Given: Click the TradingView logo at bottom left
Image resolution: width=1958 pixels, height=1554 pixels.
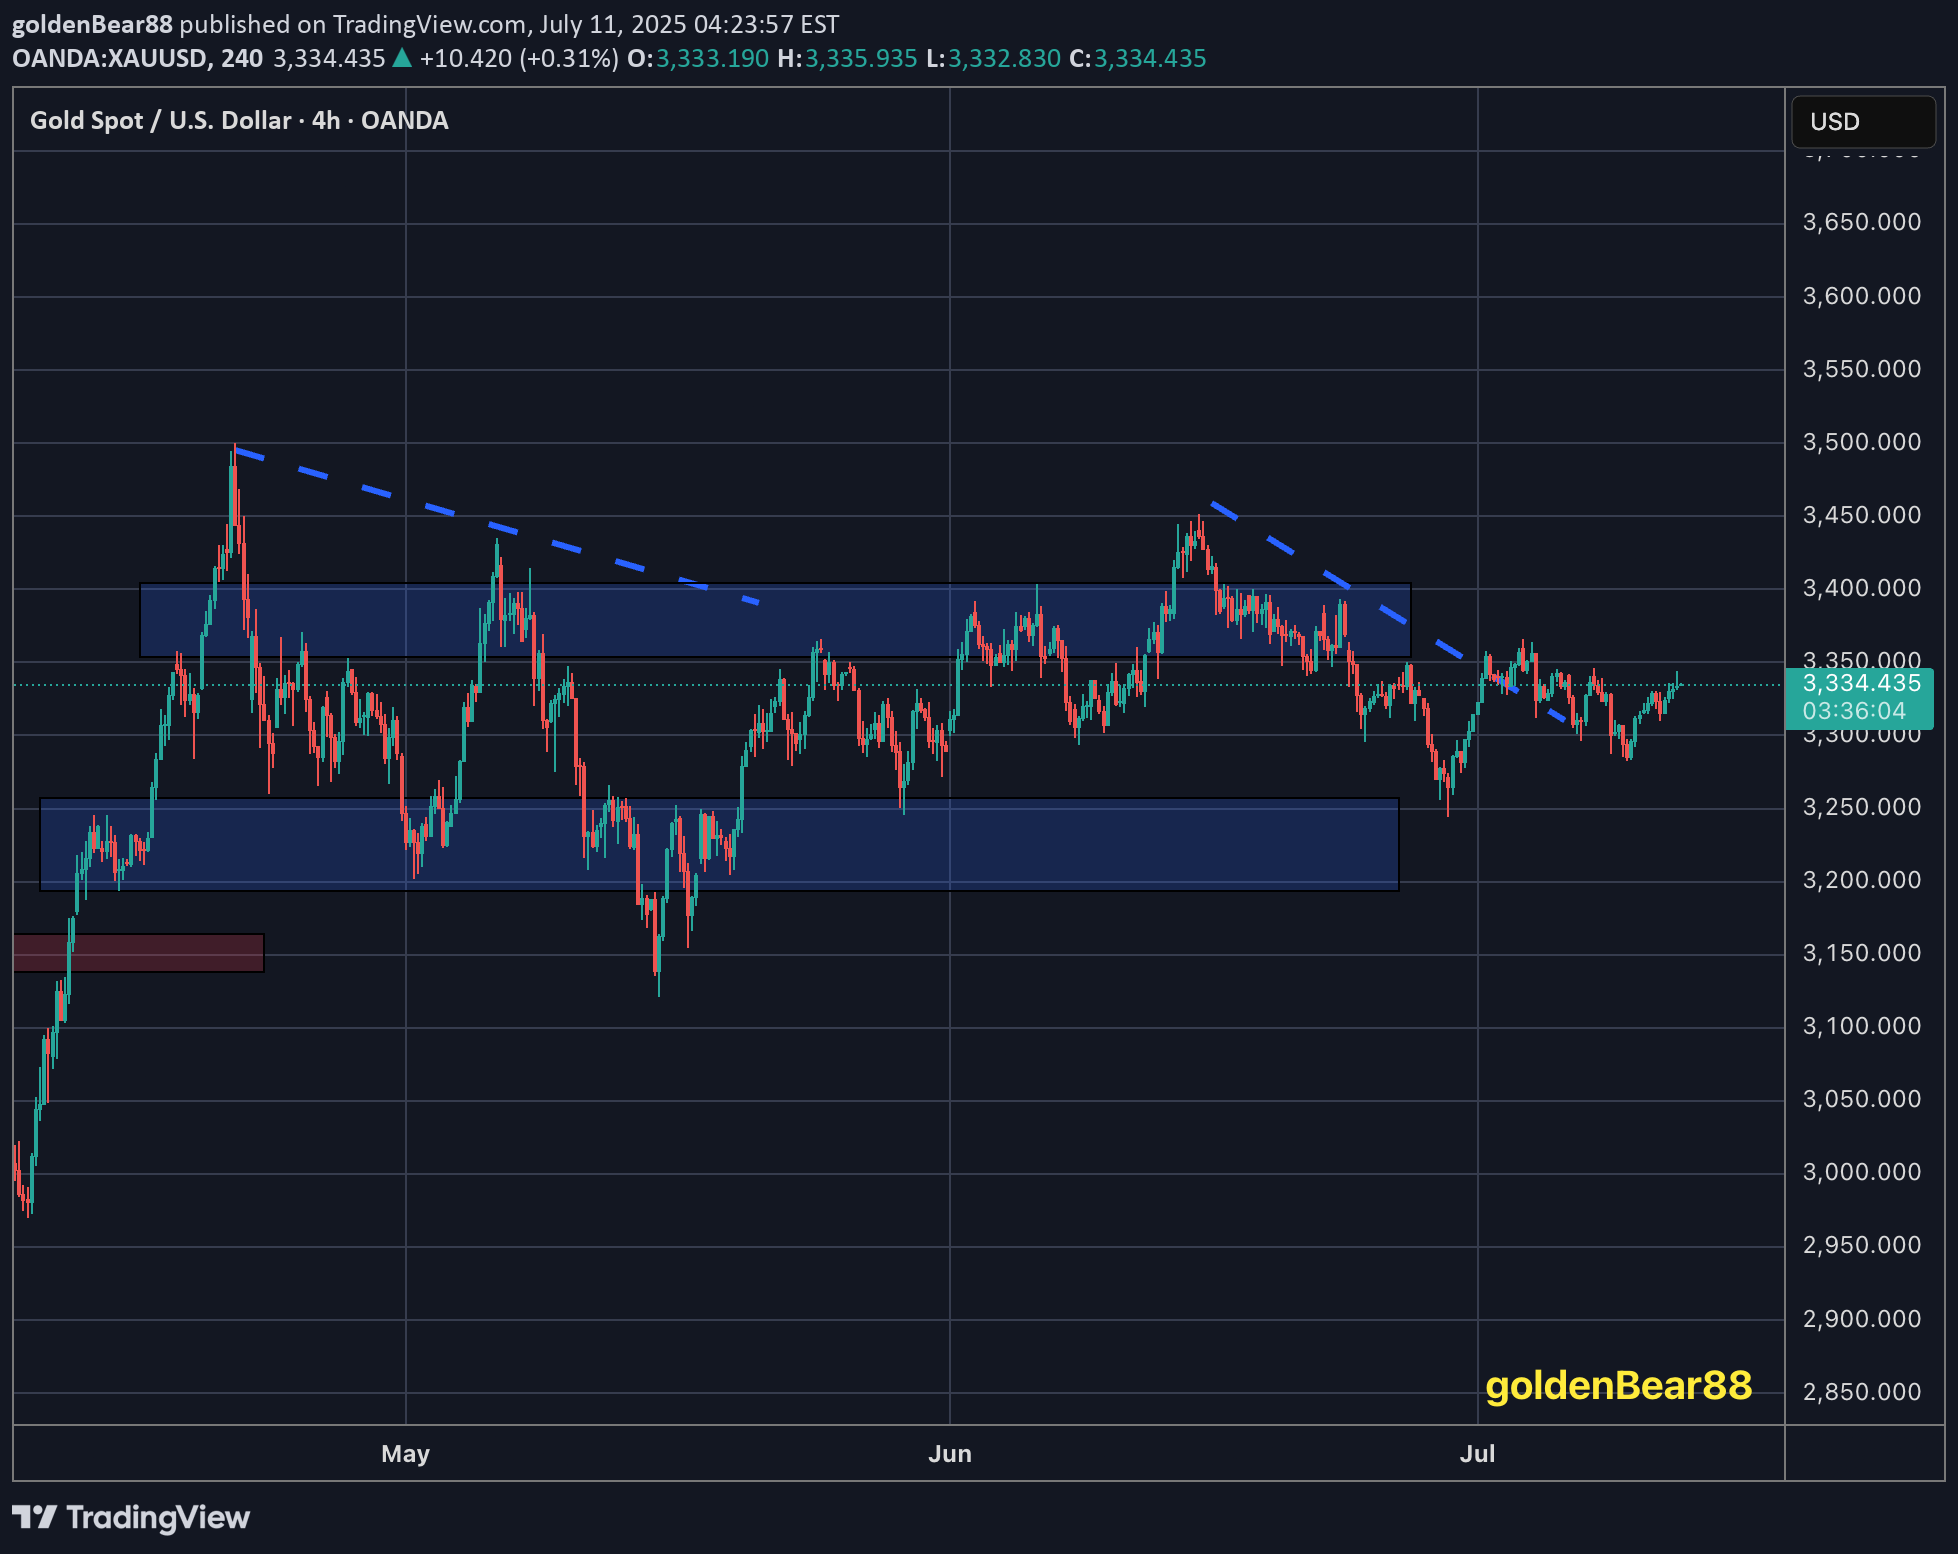Looking at the screenshot, I should [x=131, y=1518].
